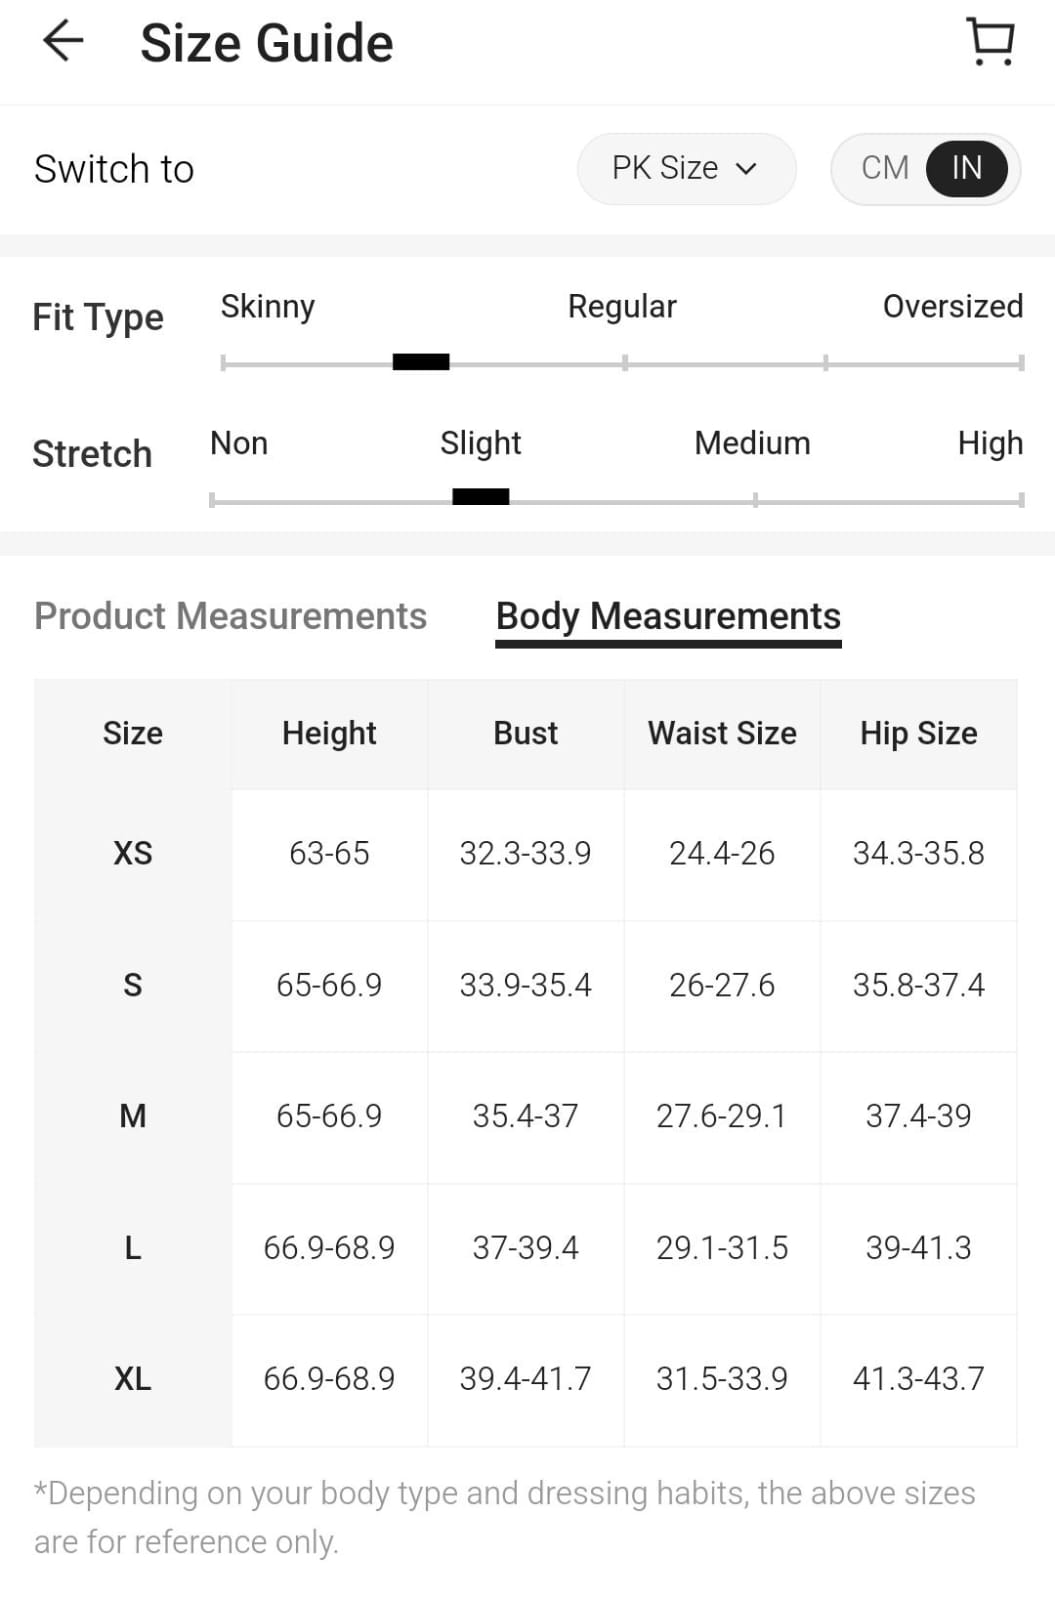The image size is (1055, 1599).
Task: Tap the Size column header
Action: coord(133,733)
